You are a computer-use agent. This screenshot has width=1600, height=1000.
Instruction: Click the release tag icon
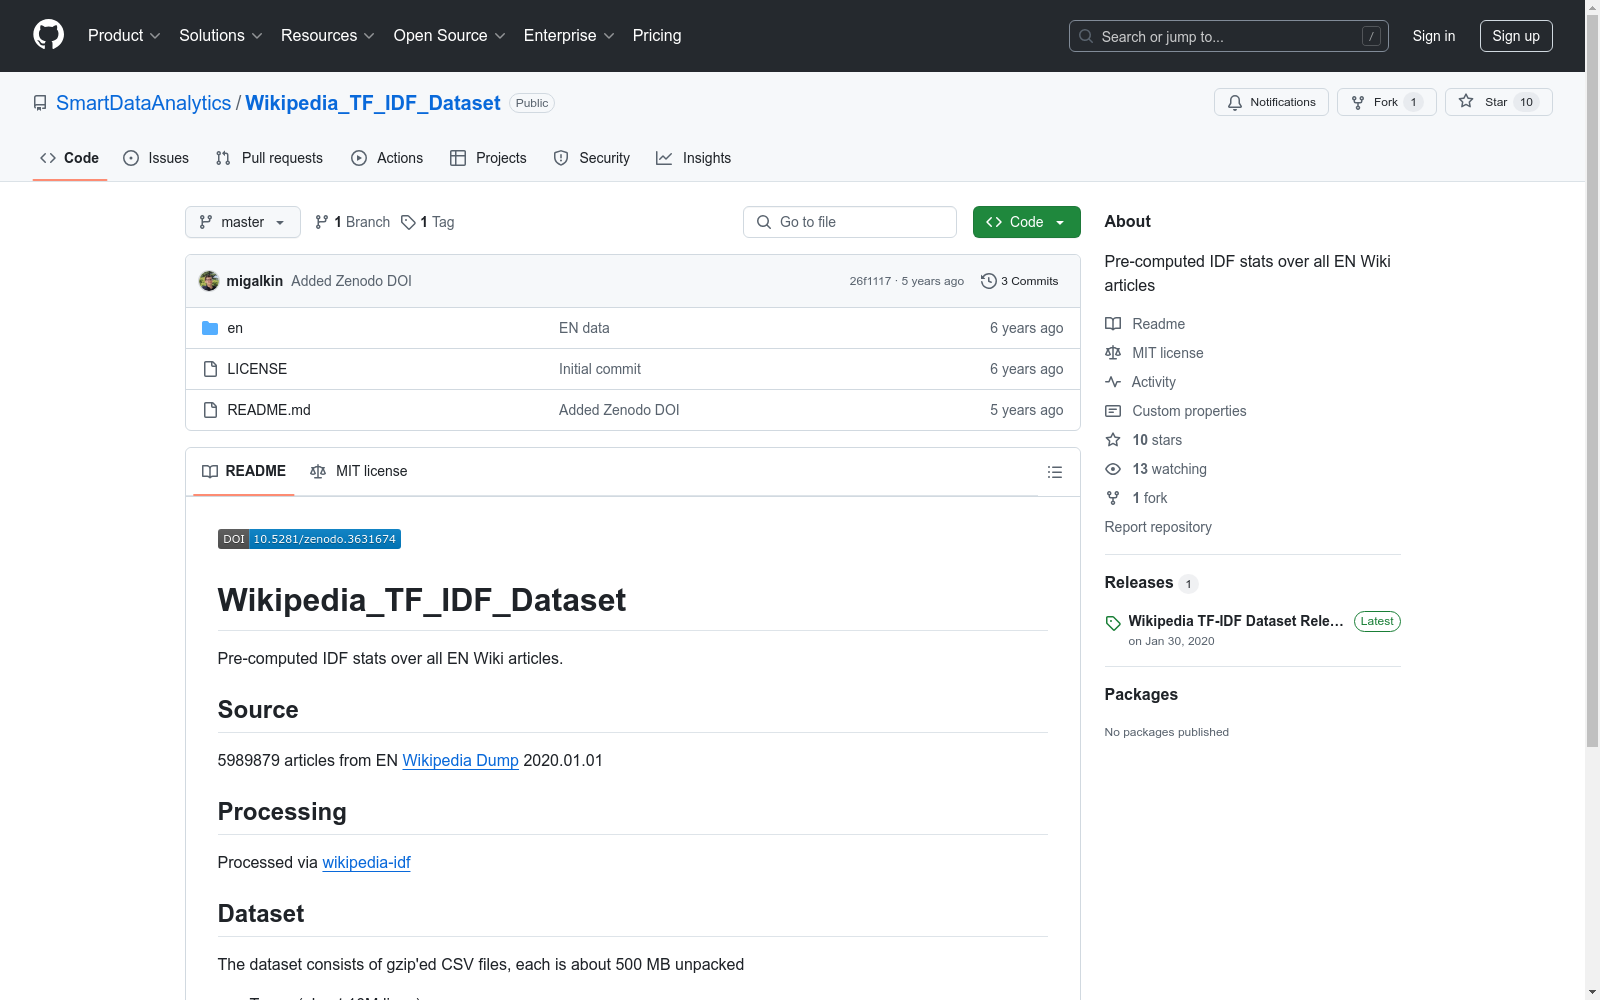(x=1113, y=623)
